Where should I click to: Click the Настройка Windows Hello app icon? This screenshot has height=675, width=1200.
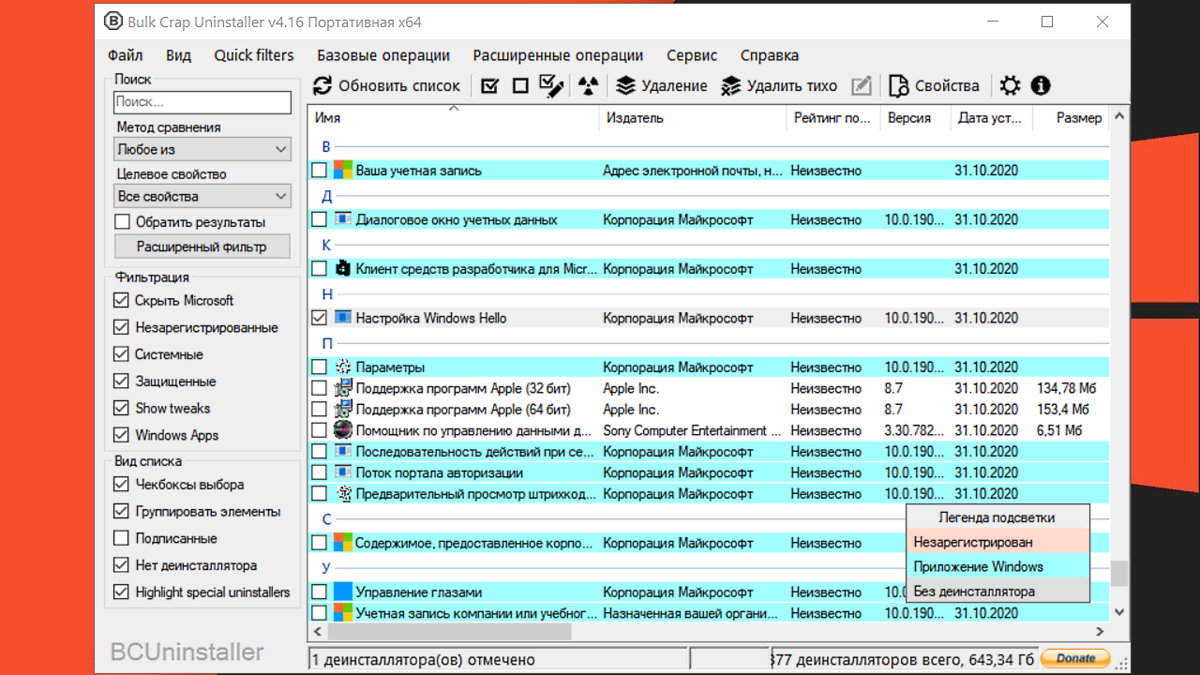(343, 318)
